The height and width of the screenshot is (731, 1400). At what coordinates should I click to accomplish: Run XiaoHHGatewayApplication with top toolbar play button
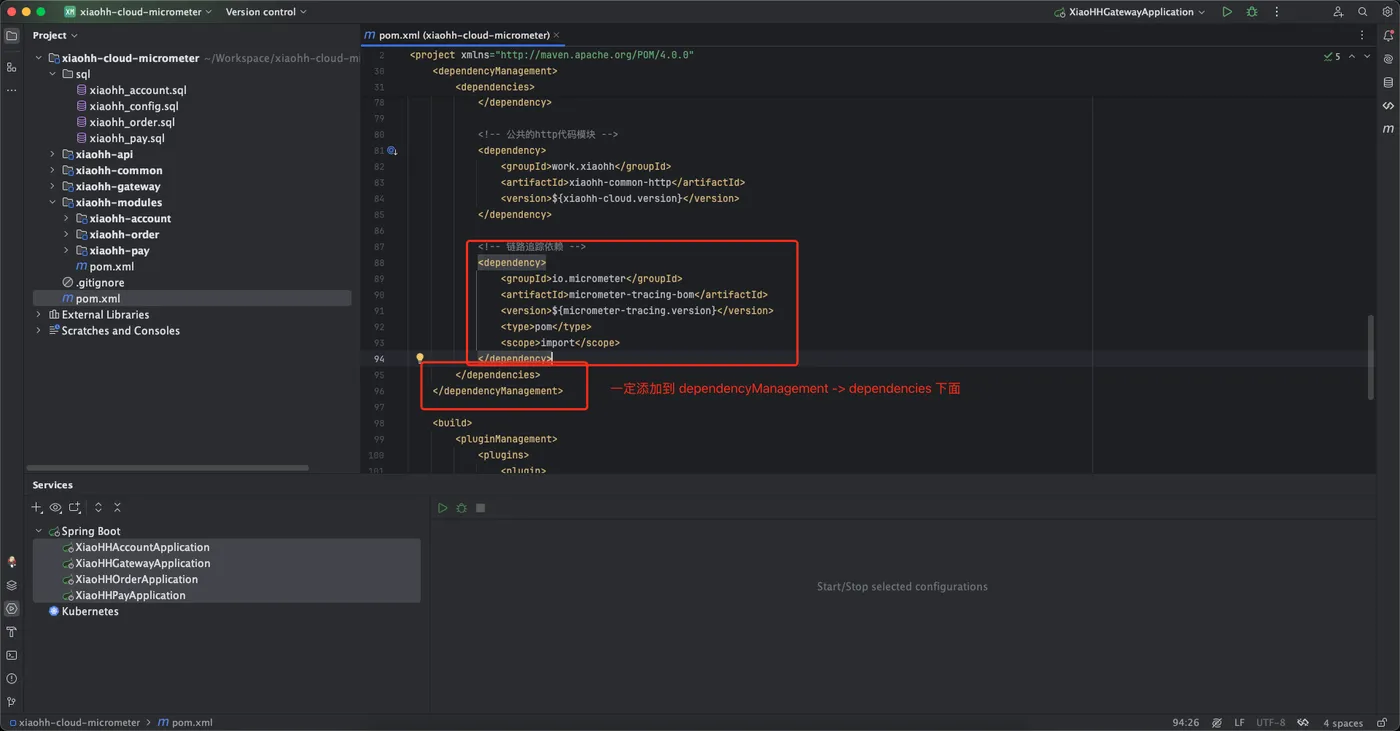(1227, 12)
